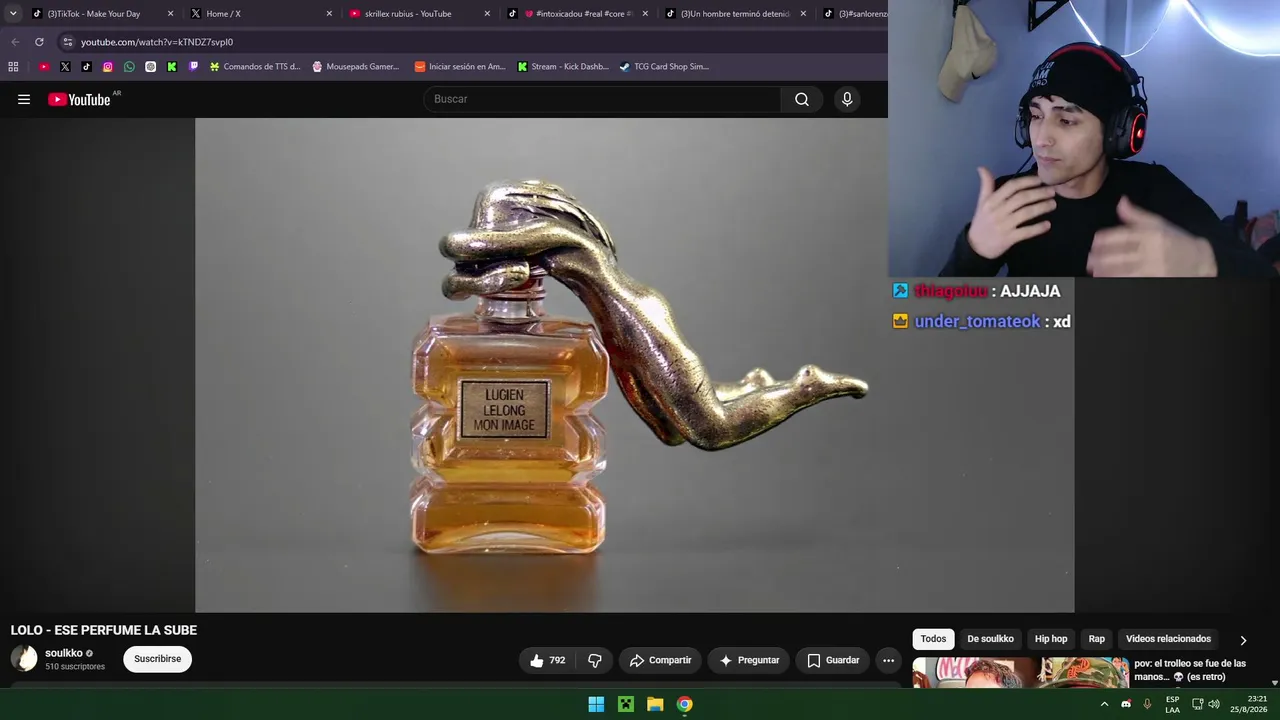This screenshot has width=1280, height=720.
Task: Click the perfume bottle video player
Action: pos(634,365)
